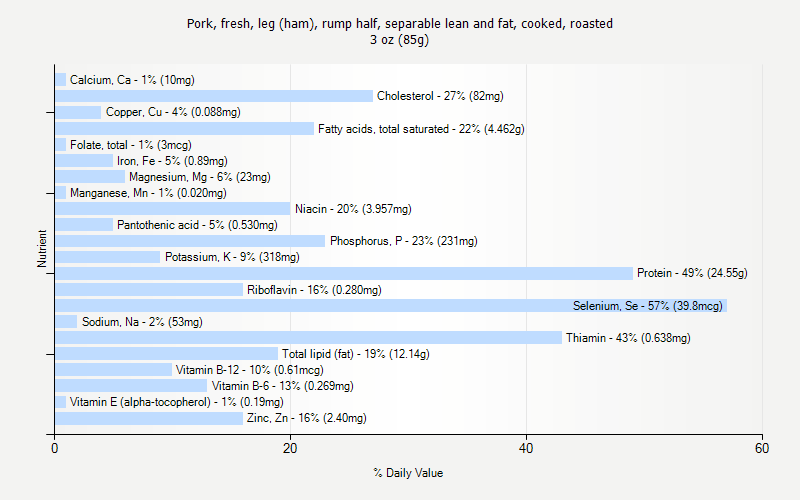Select the Zinc, Zn bar
The height and width of the screenshot is (500, 800).
(149, 418)
